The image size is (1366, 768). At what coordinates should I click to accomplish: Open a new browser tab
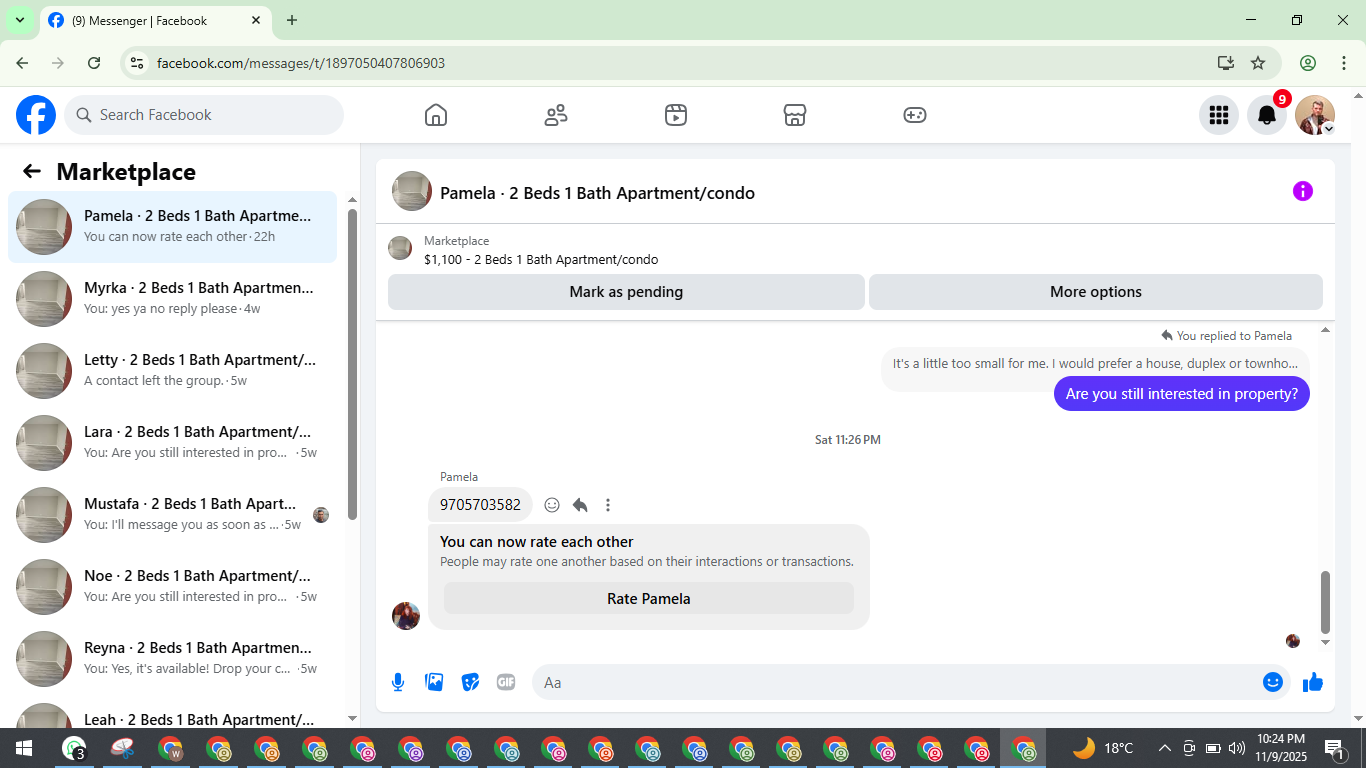(x=292, y=20)
